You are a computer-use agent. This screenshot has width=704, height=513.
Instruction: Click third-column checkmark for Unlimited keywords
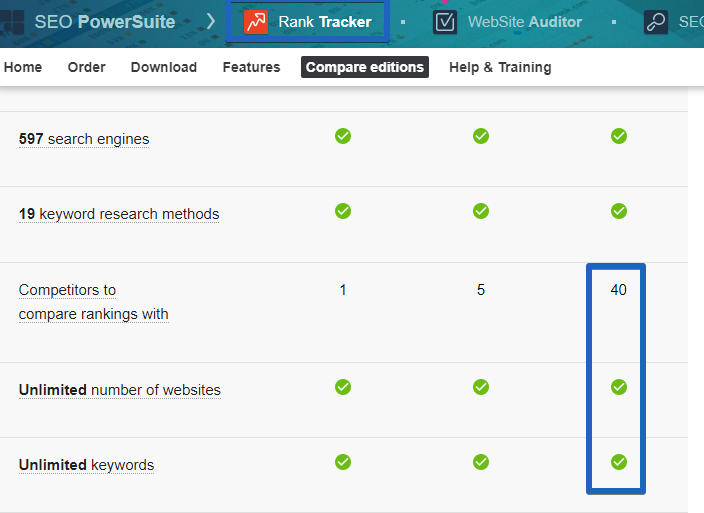point(619,462)
